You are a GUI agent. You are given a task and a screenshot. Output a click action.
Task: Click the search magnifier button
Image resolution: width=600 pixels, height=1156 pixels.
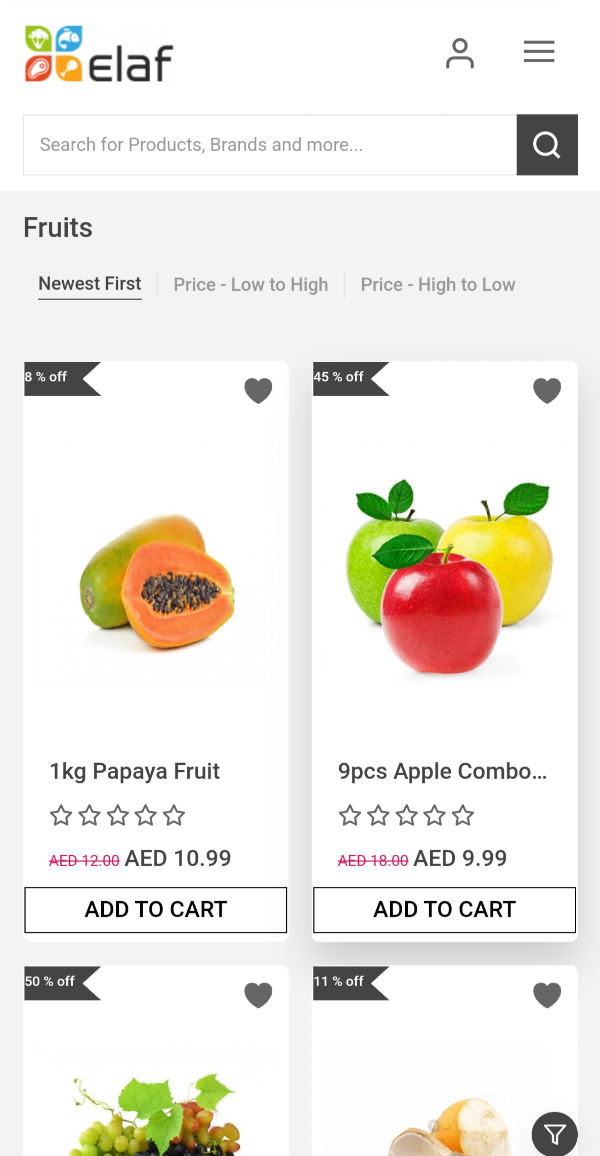click(547, 145)
